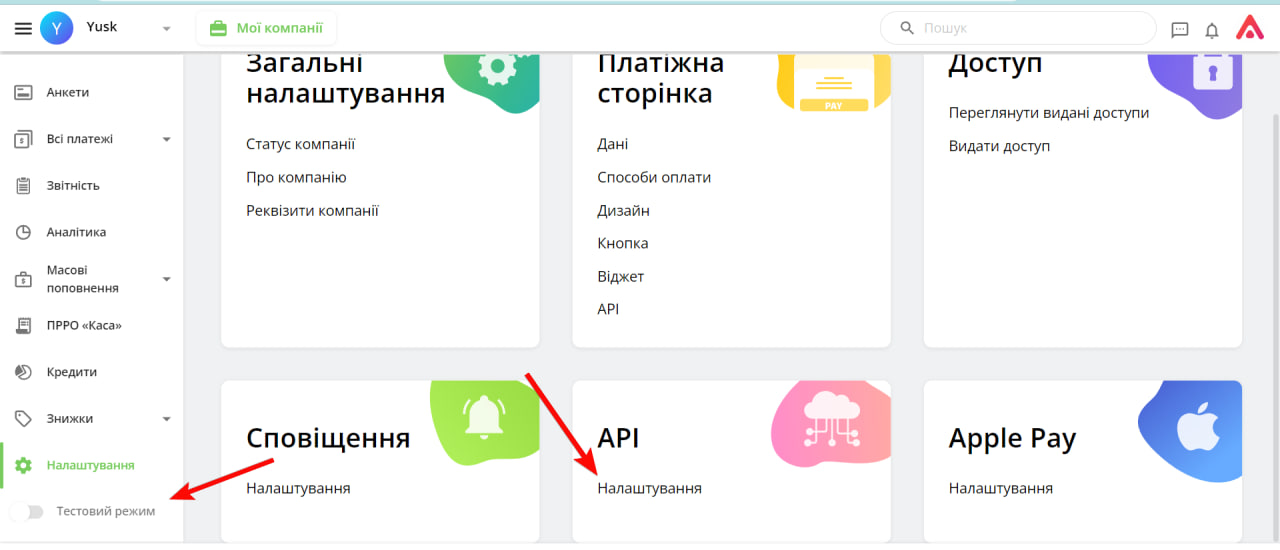1280x550 pixels.
Task: Click the Доступ card heading
Action: point(996,64)
